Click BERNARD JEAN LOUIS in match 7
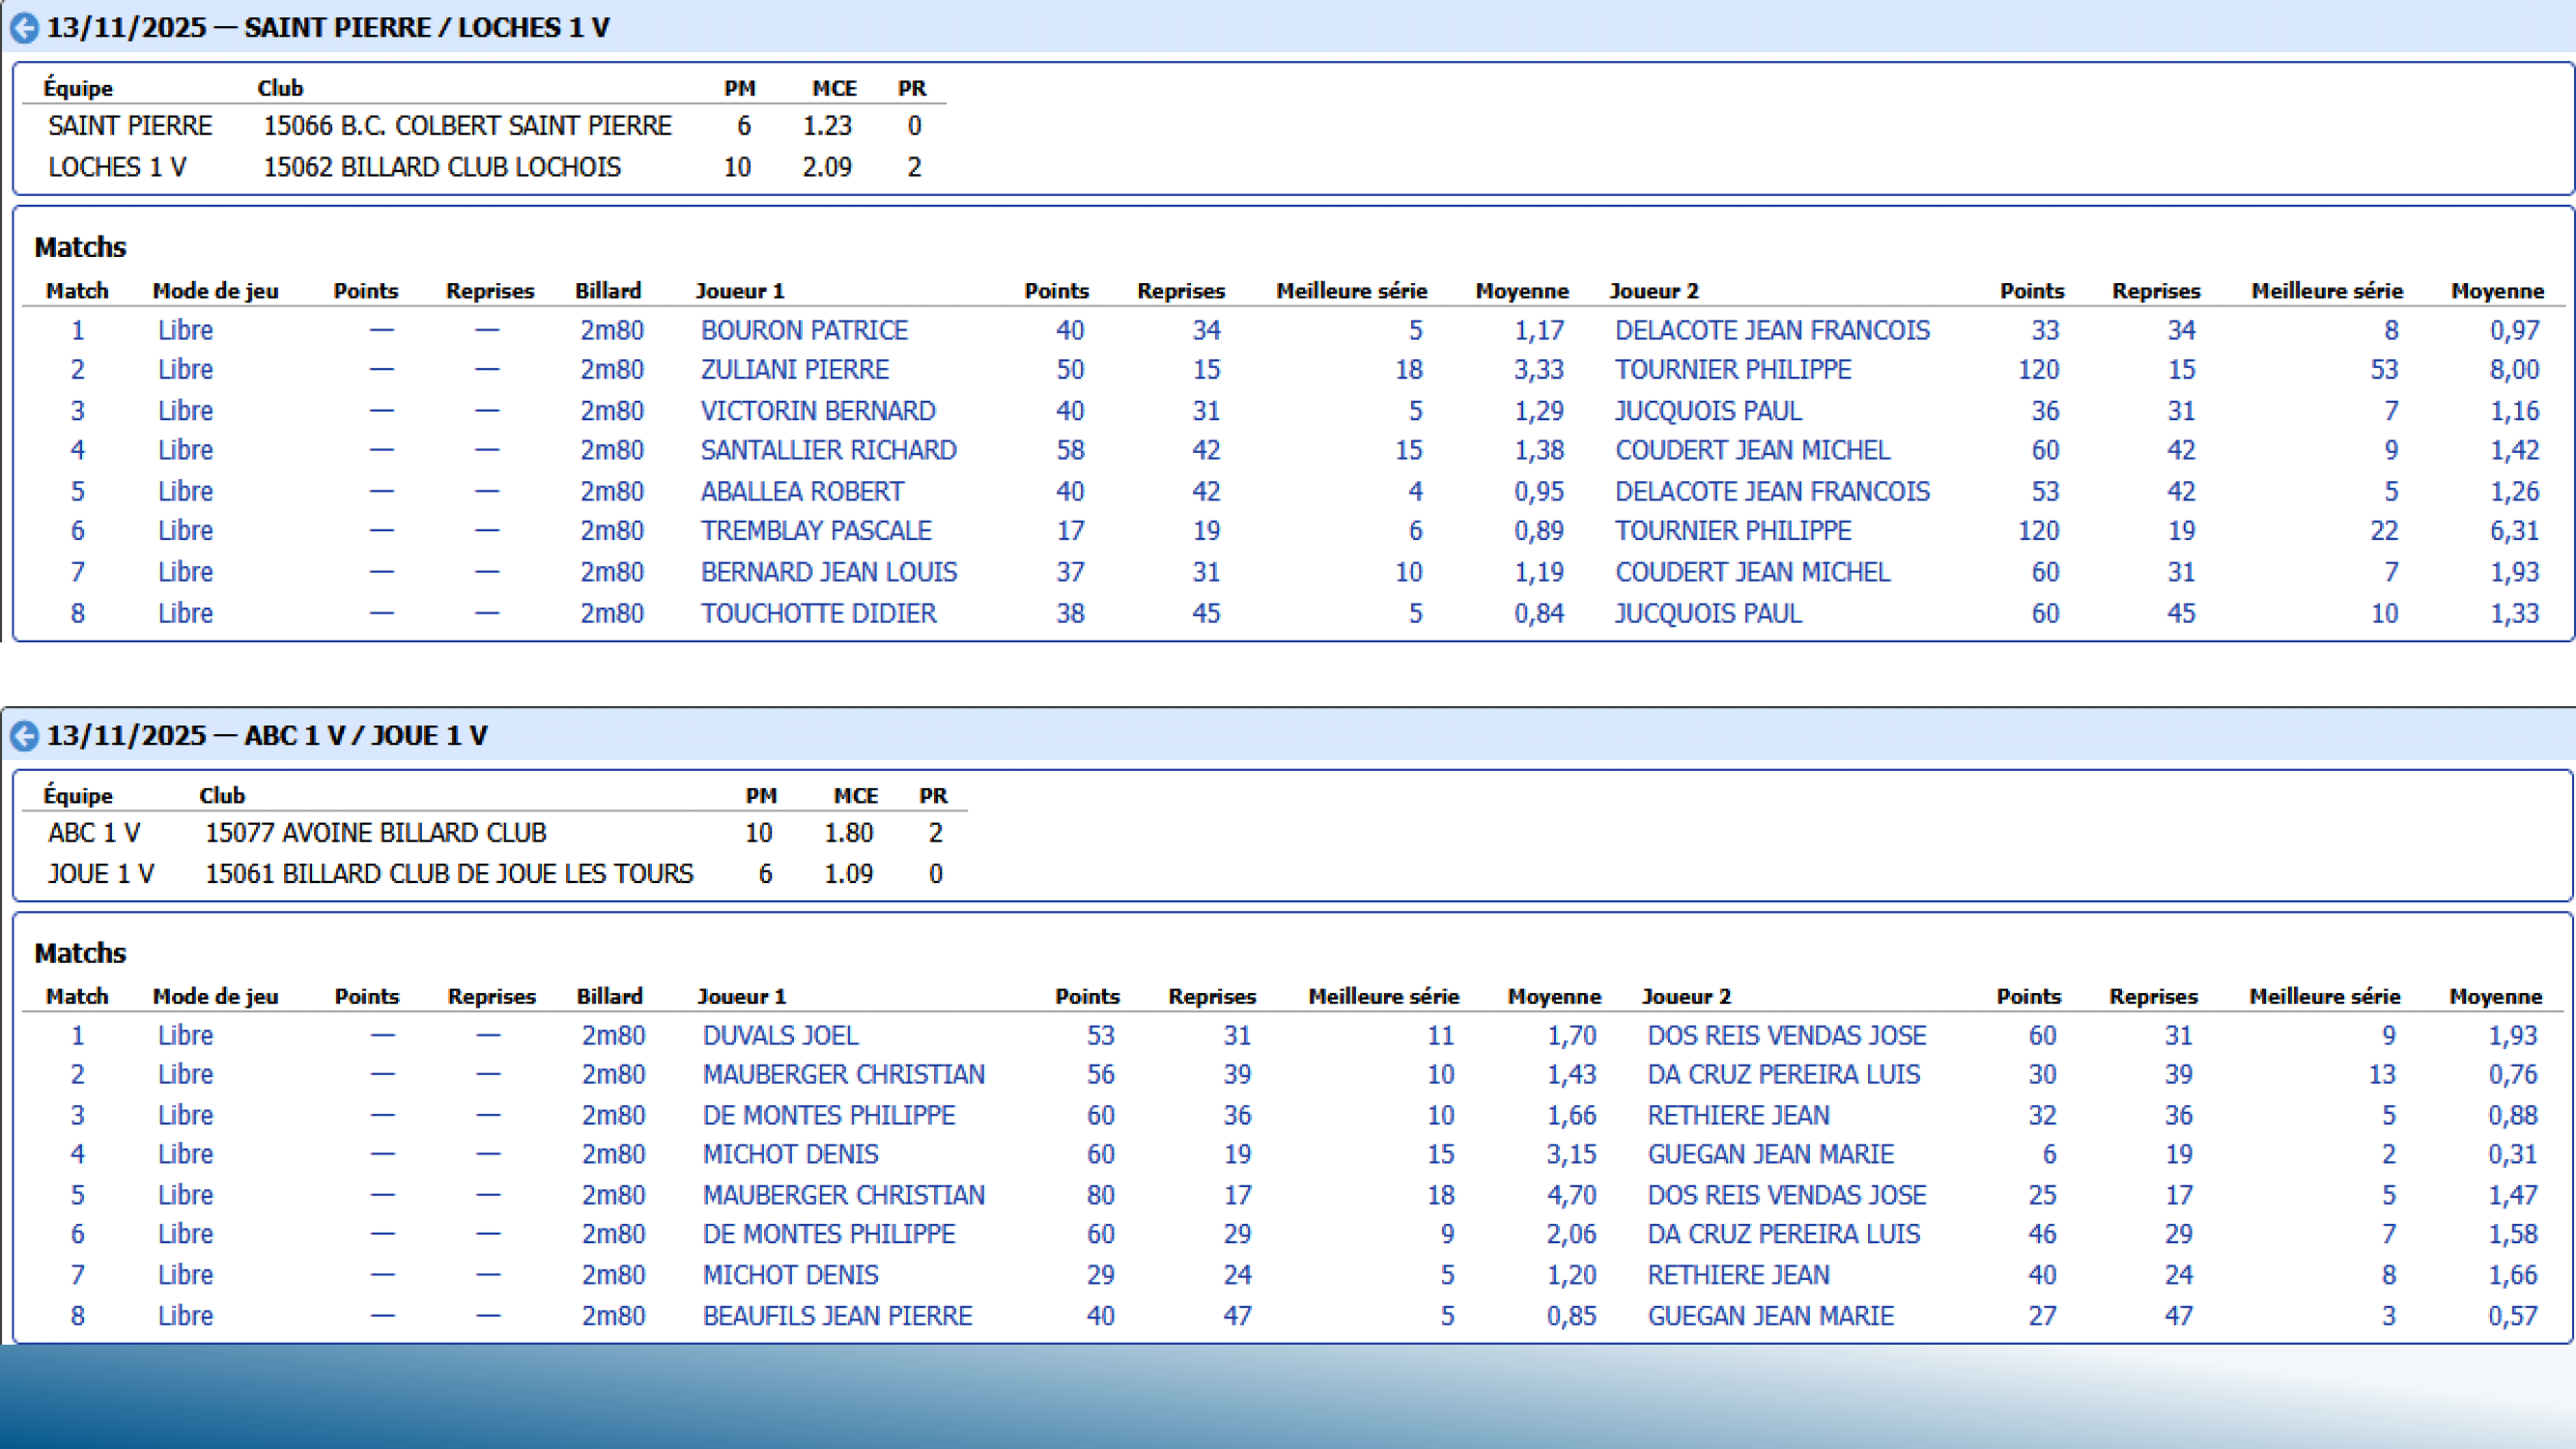The height and width of the screenshot is (1449, 2576). [828, 572]
